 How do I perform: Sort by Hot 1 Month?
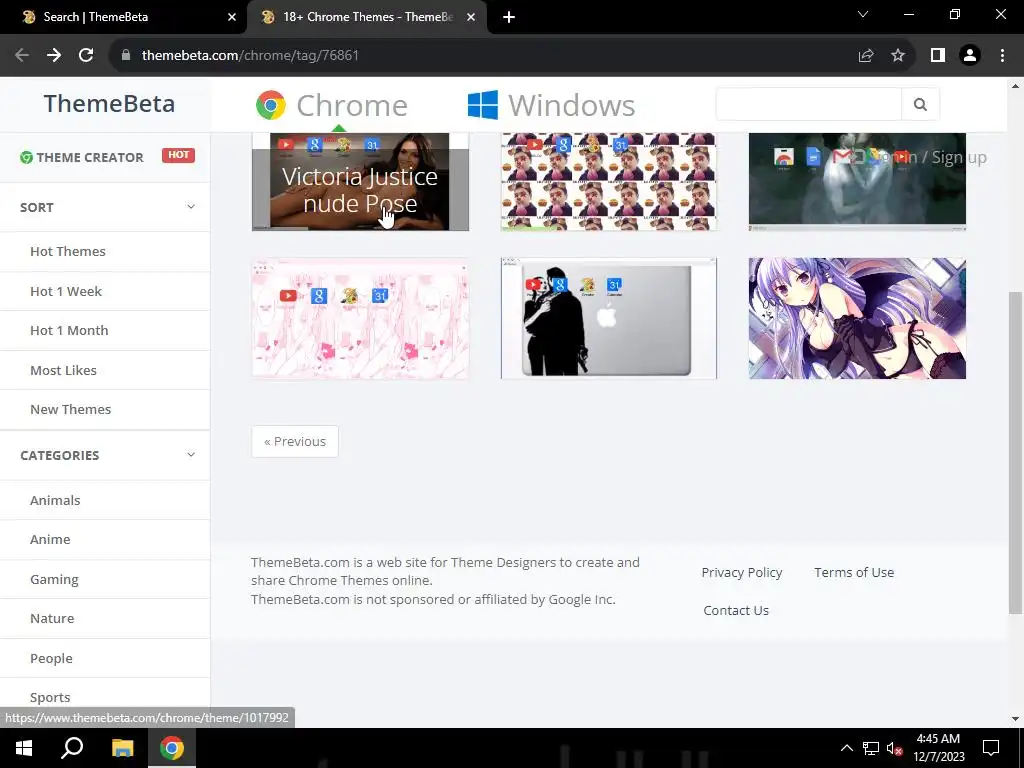click(x=69, y=330)
